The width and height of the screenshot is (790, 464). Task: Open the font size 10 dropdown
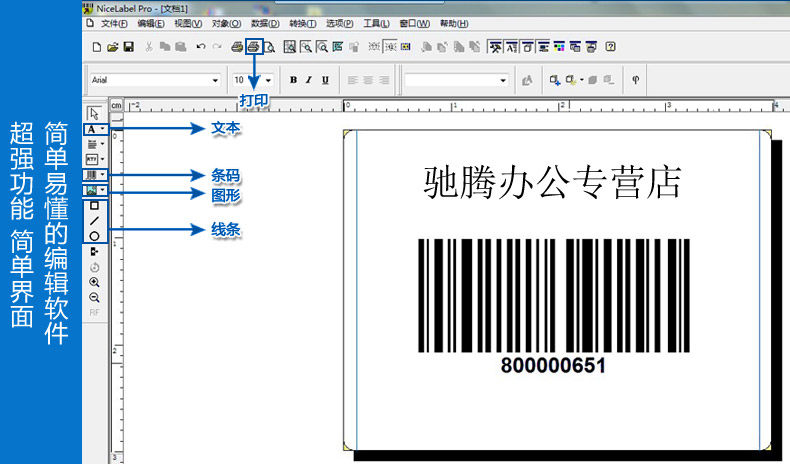tap(268, 80)
